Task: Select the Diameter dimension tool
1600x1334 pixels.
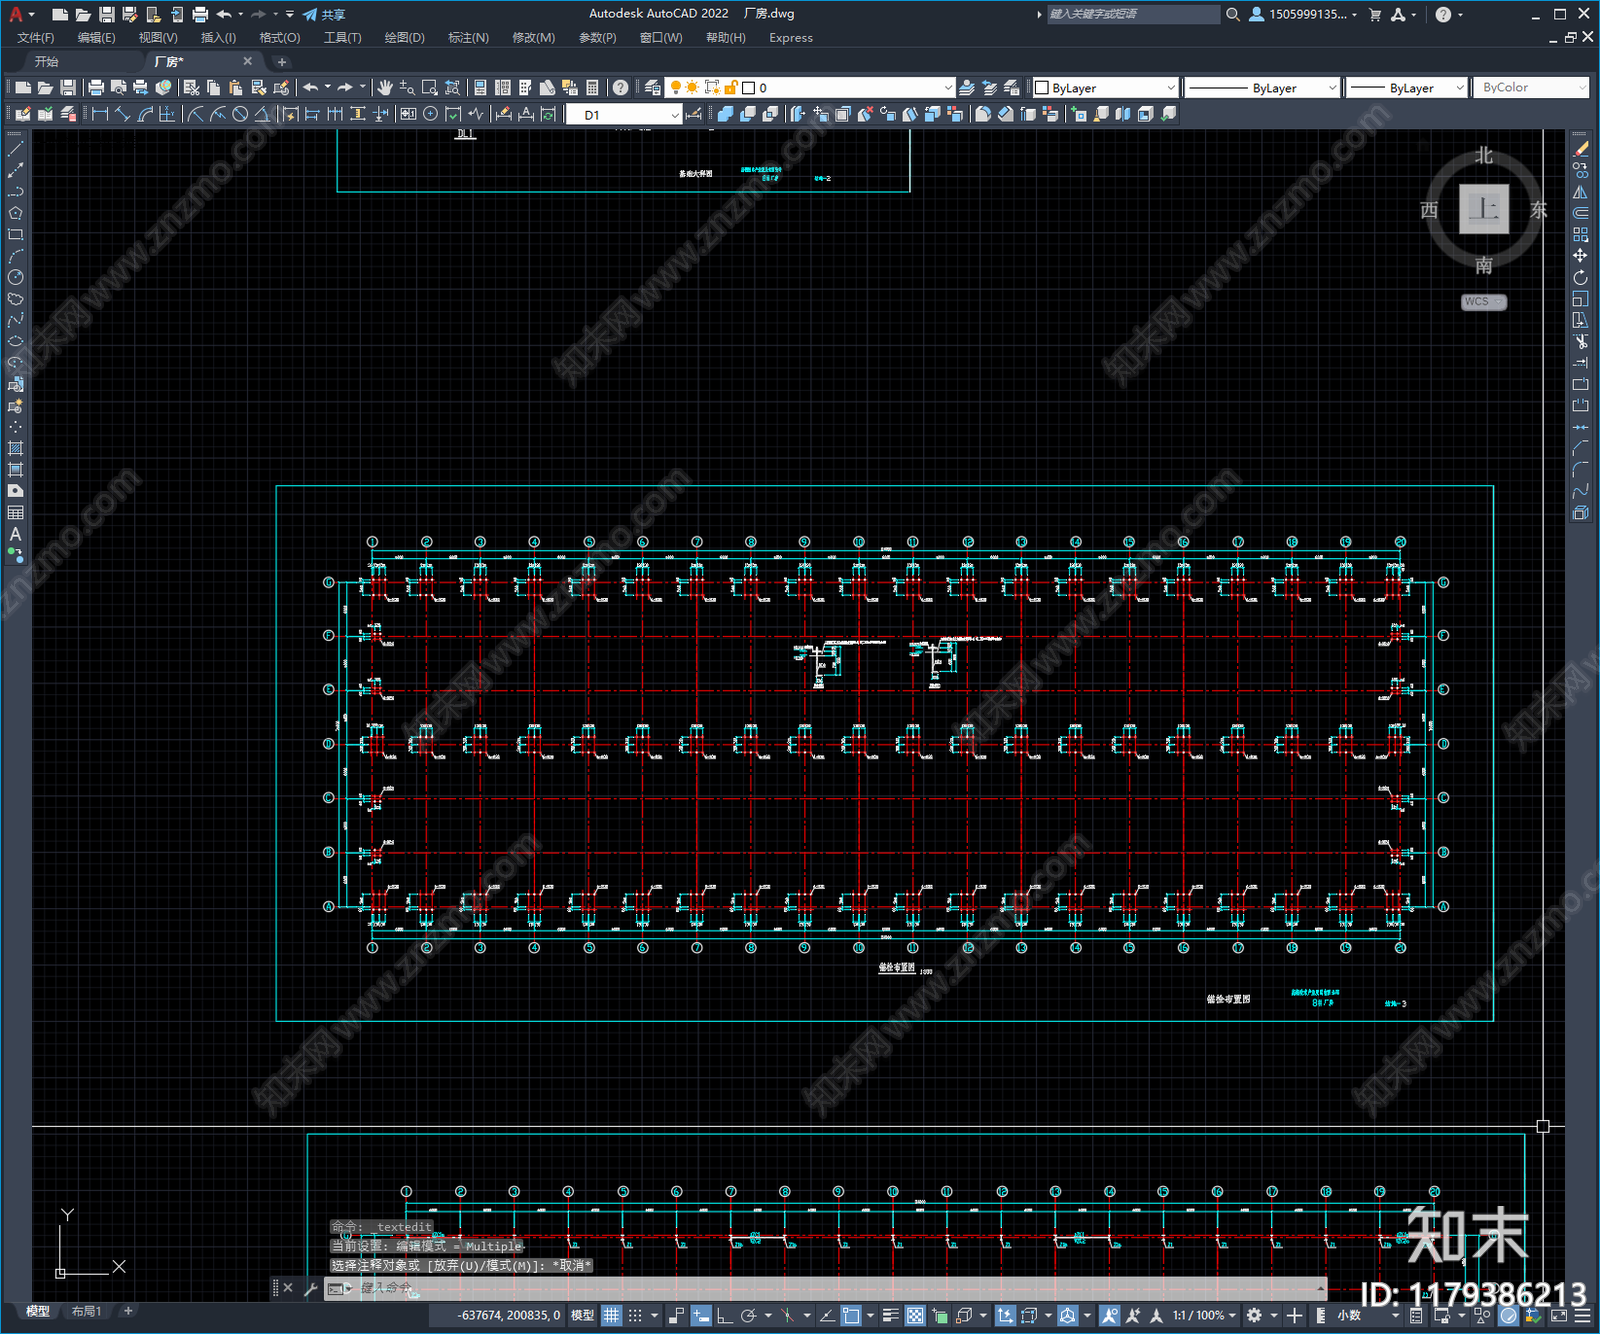Action: pyautogui.click(x=240, y=114)
